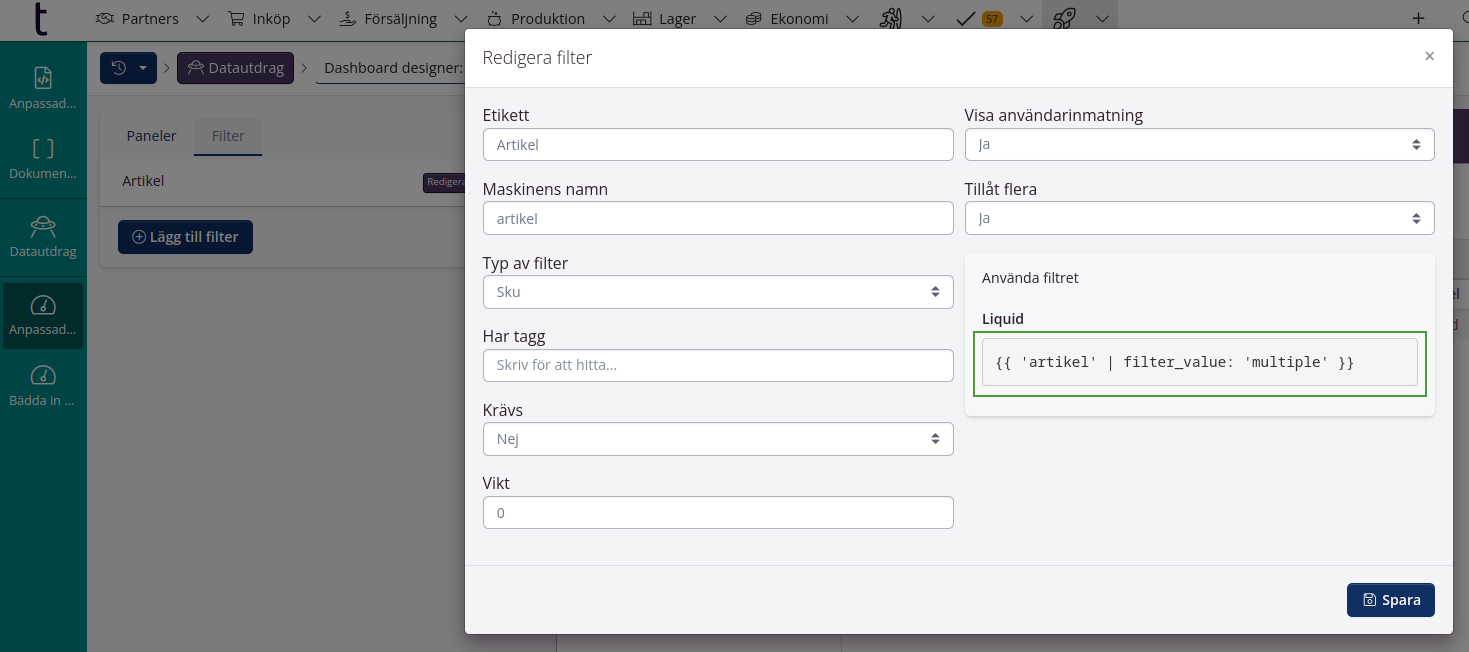Click the plus icon in top bar
This screenshot has width=1469, height=652.
[x=1417, y=19]
